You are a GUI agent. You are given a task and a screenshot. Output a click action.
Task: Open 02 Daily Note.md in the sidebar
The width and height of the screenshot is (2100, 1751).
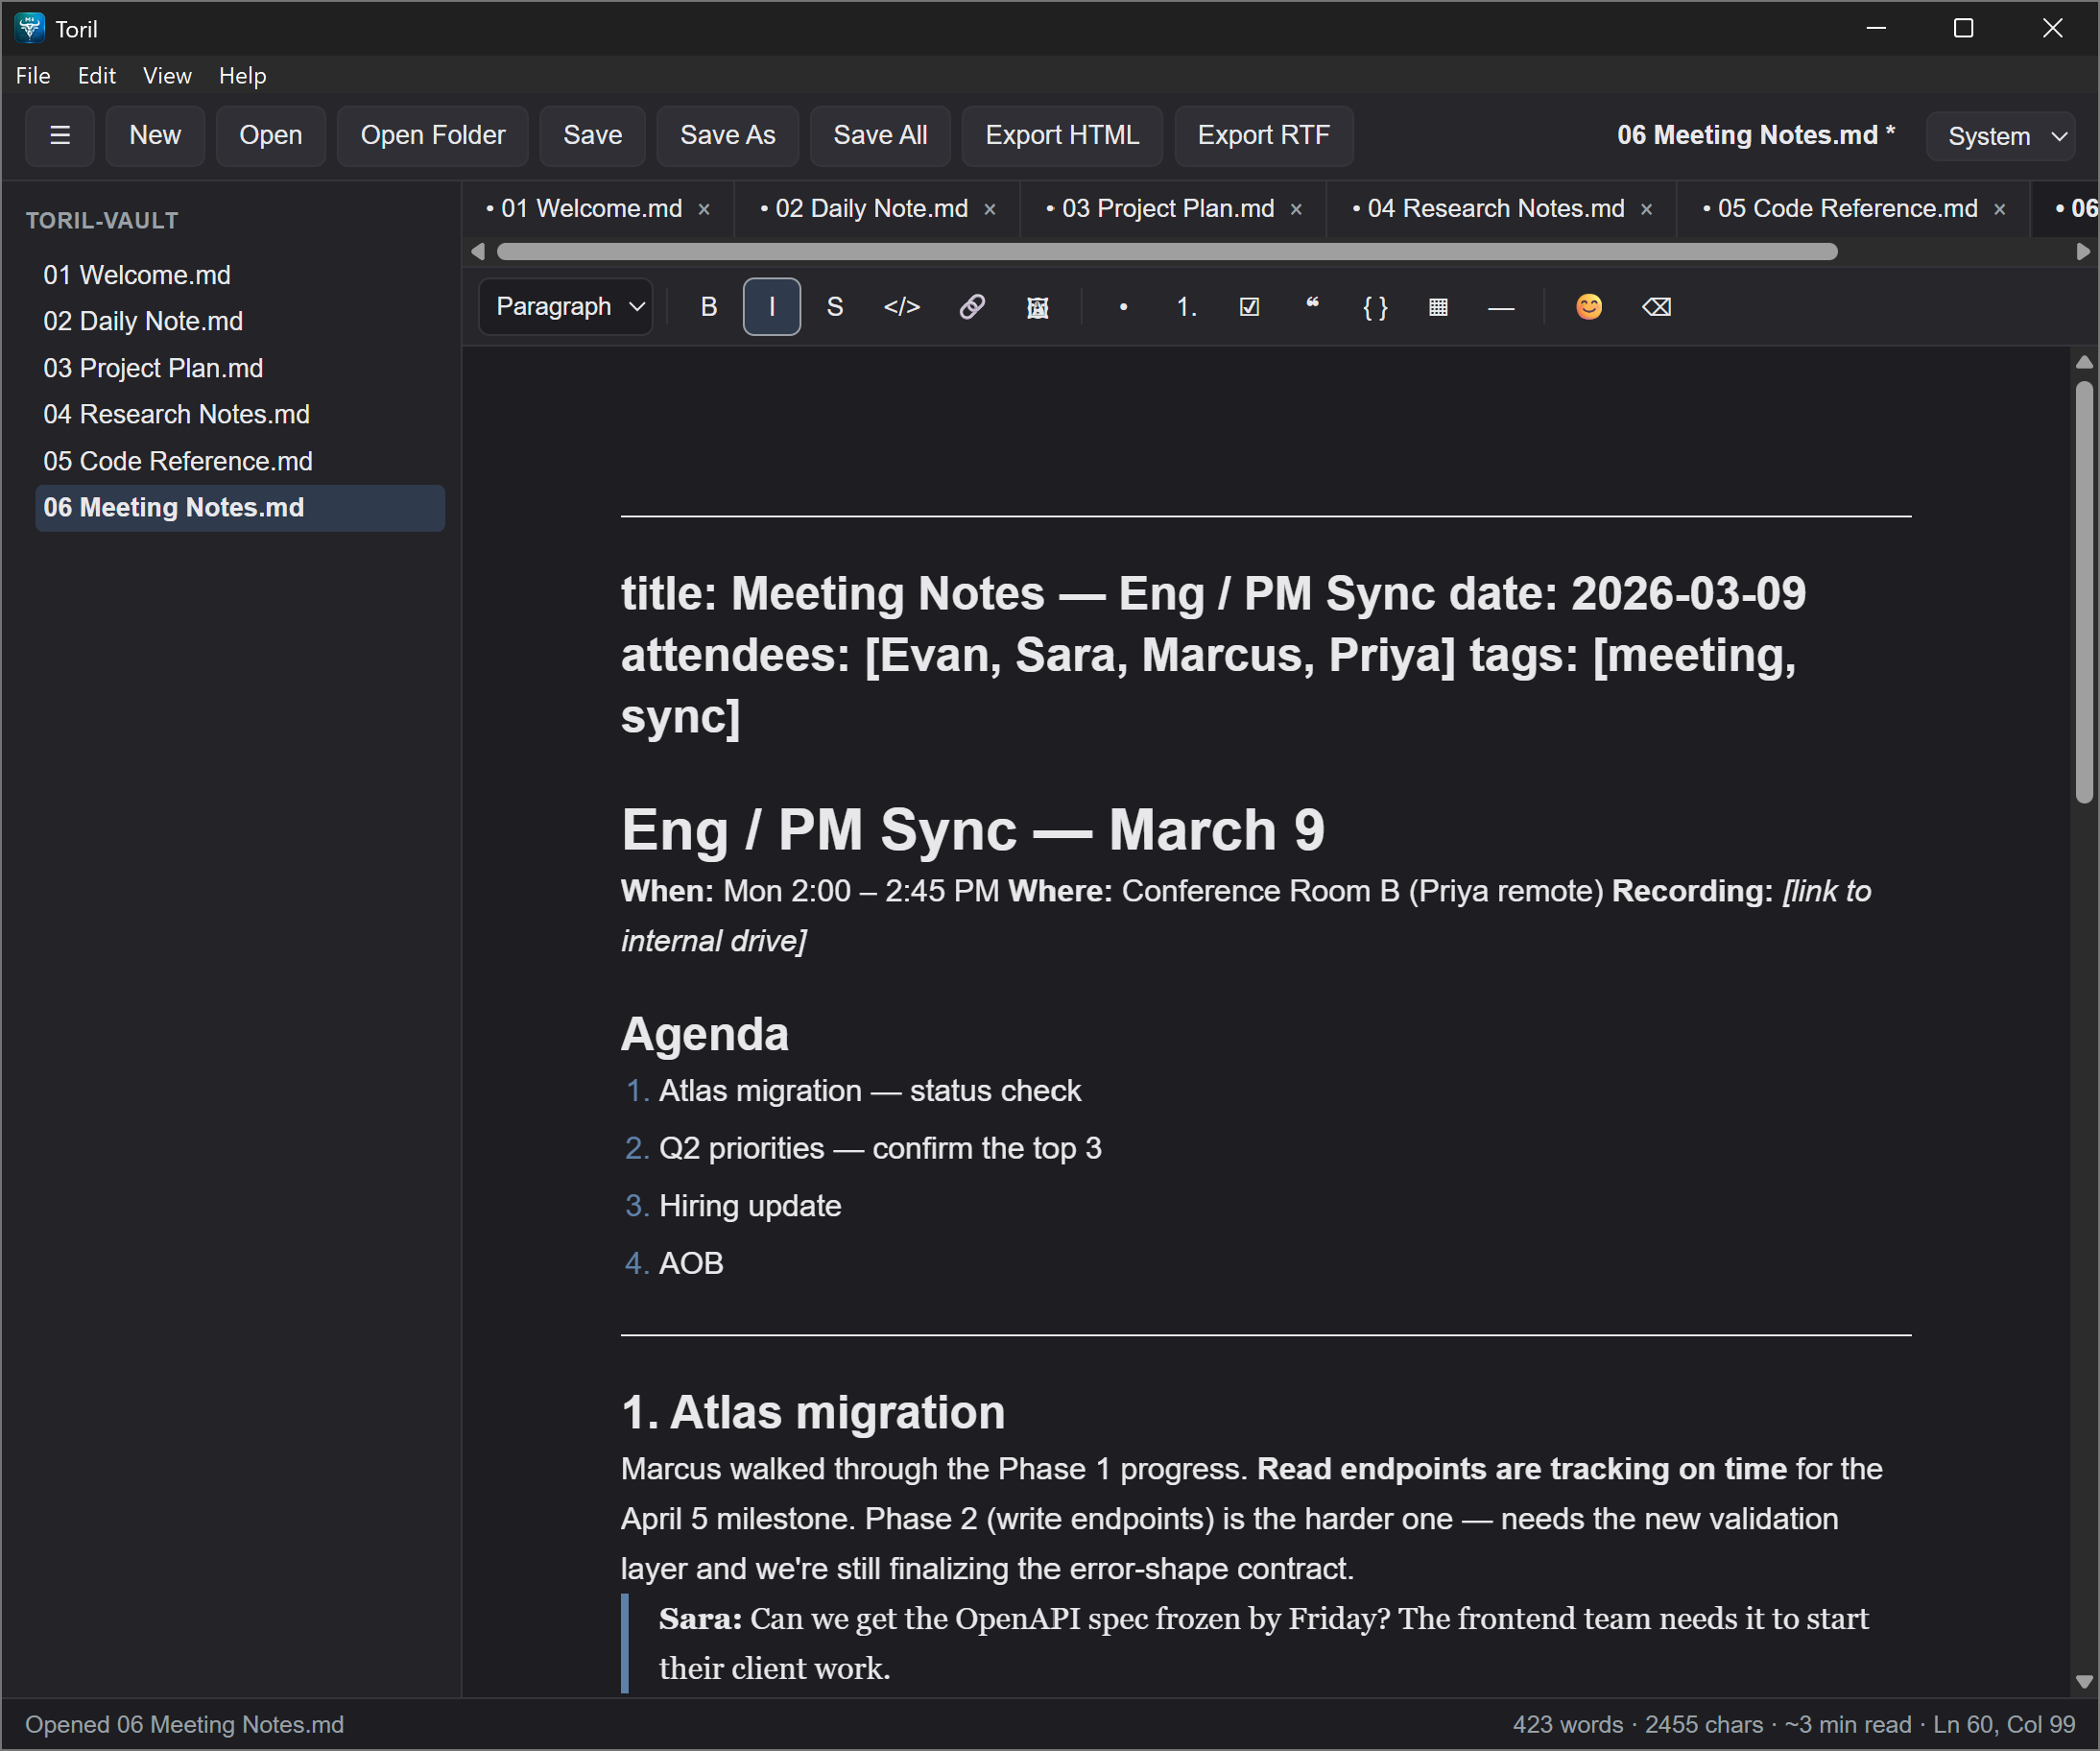tap(240, 321)
